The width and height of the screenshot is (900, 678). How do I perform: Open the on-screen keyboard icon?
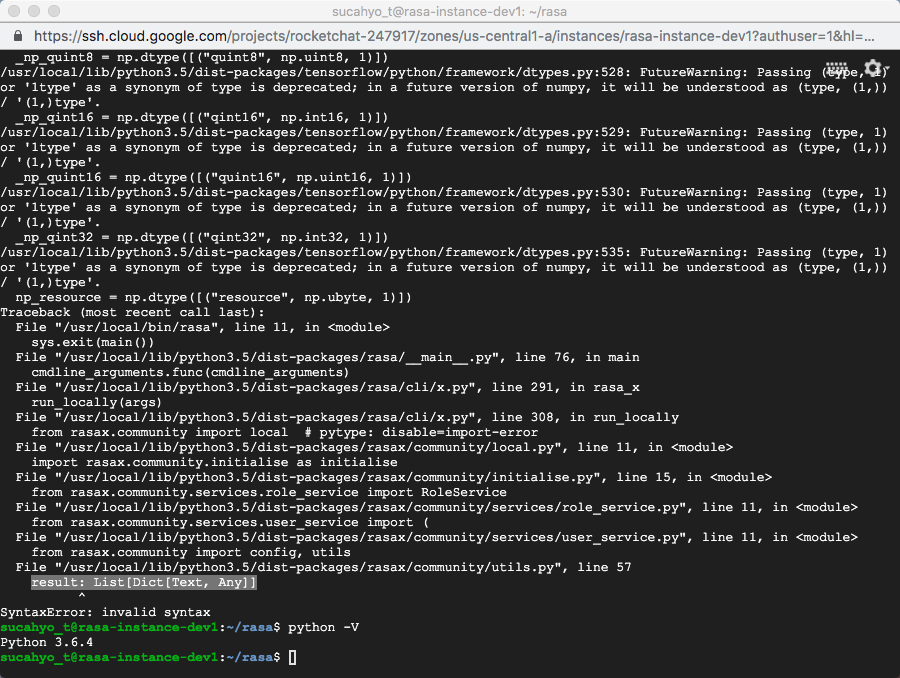(x=838, y=68)
